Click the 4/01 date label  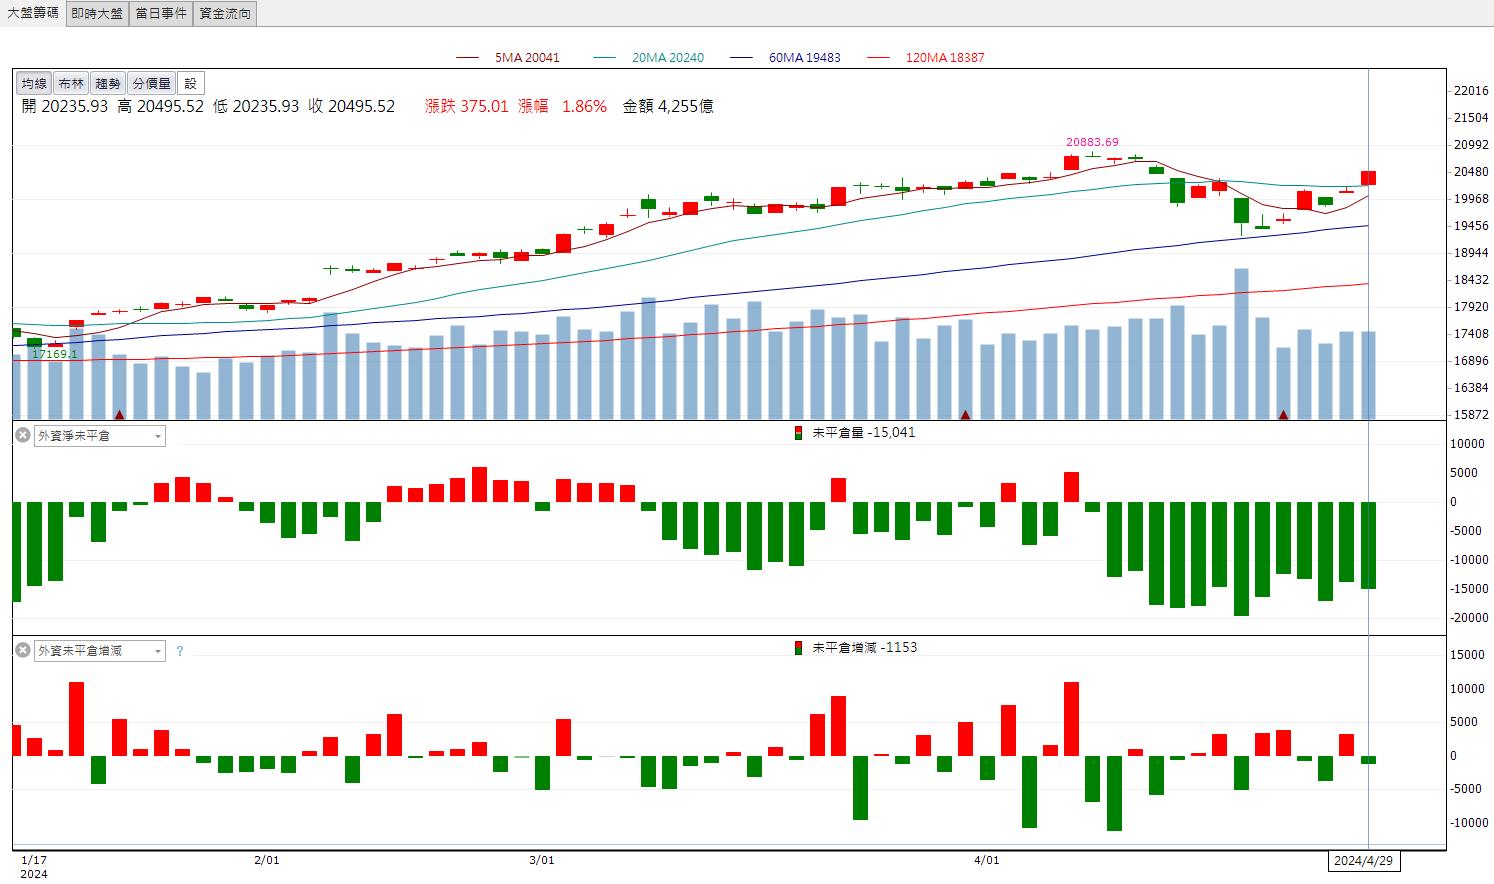pyautogui.click(x=986, y=860)
